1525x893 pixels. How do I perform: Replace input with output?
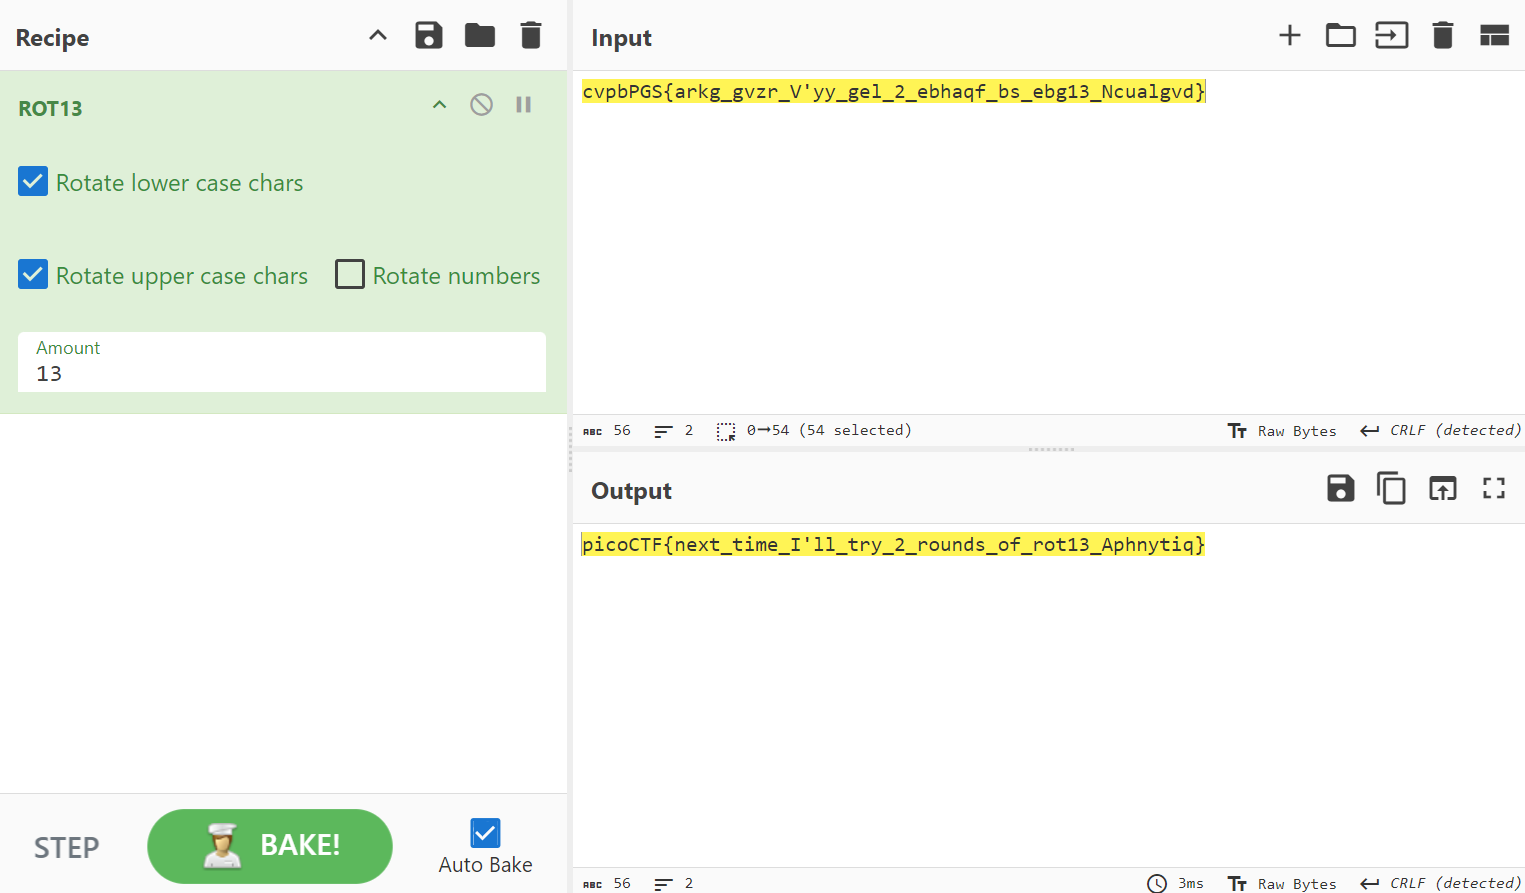click(1442, 489)
